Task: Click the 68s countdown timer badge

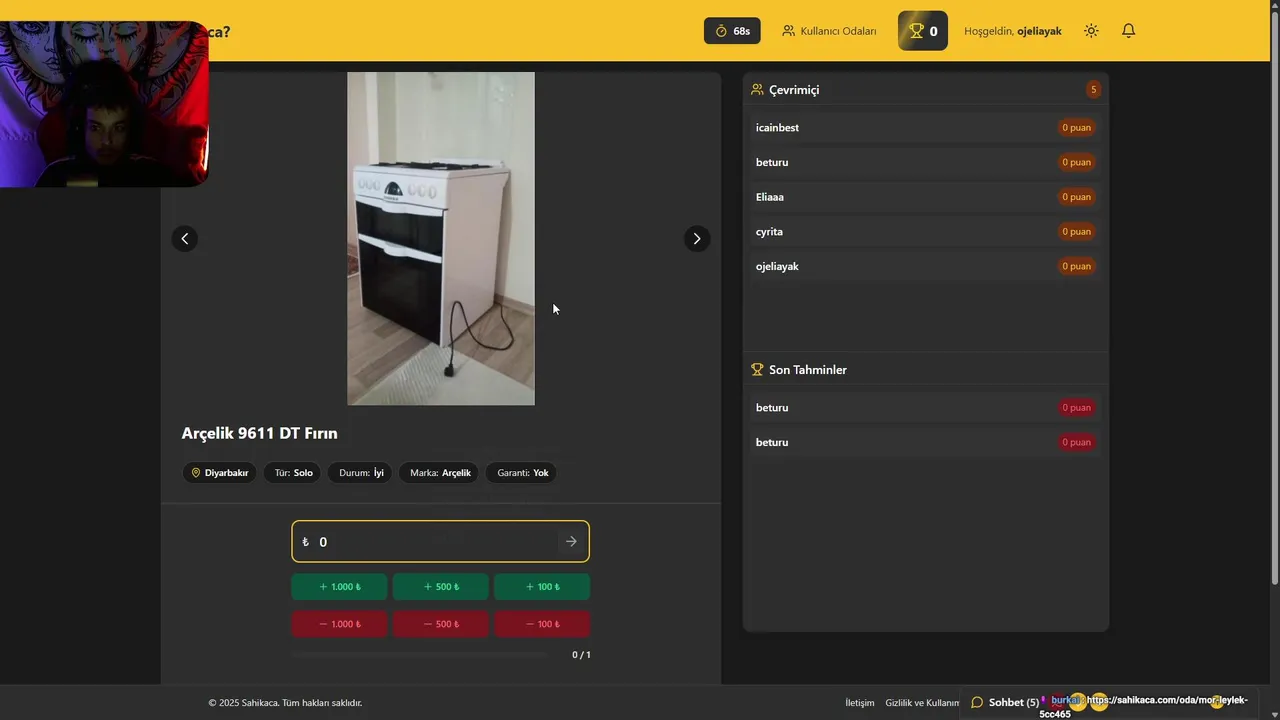Action: point(732,31)
